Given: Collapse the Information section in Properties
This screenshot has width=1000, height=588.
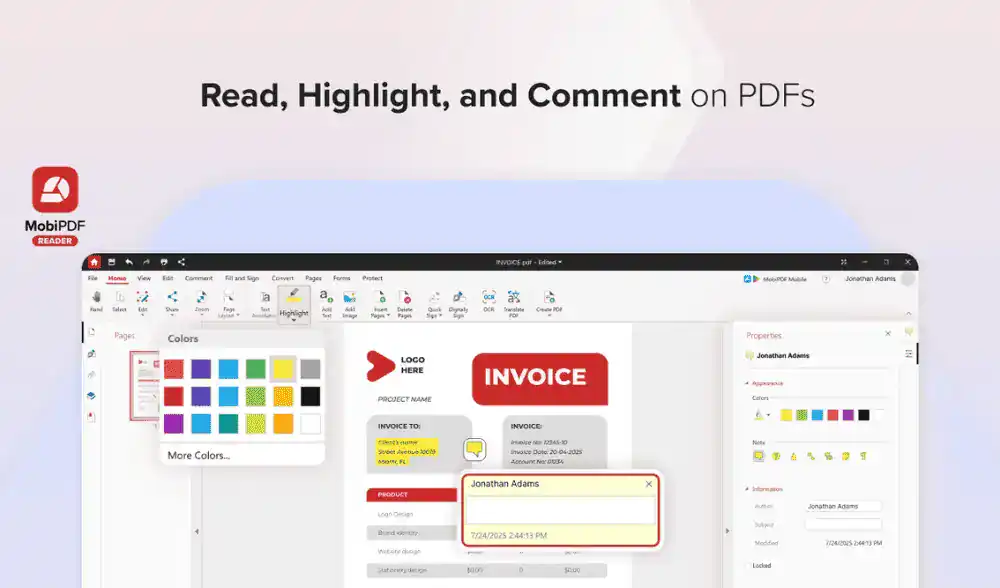Looking at the screenshot, I should click(x=746, y=489).
